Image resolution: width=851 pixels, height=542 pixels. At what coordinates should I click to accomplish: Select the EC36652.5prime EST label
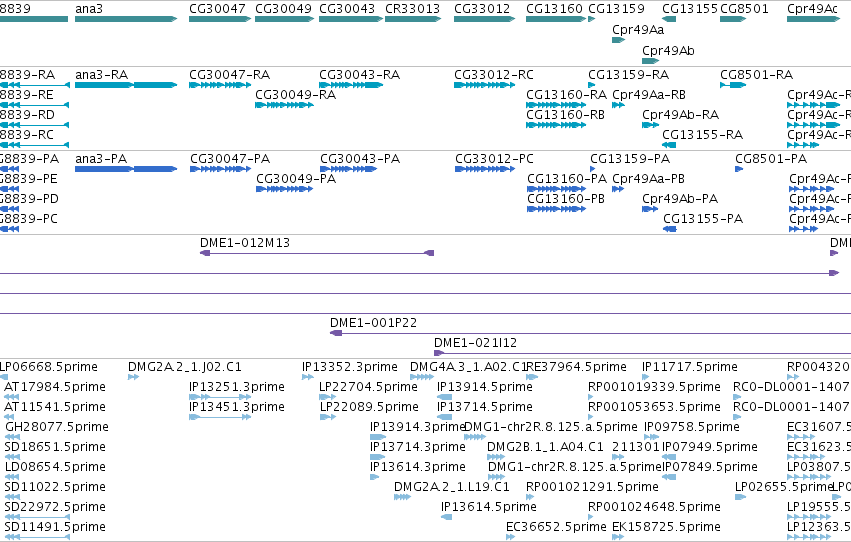click(556, 527)
